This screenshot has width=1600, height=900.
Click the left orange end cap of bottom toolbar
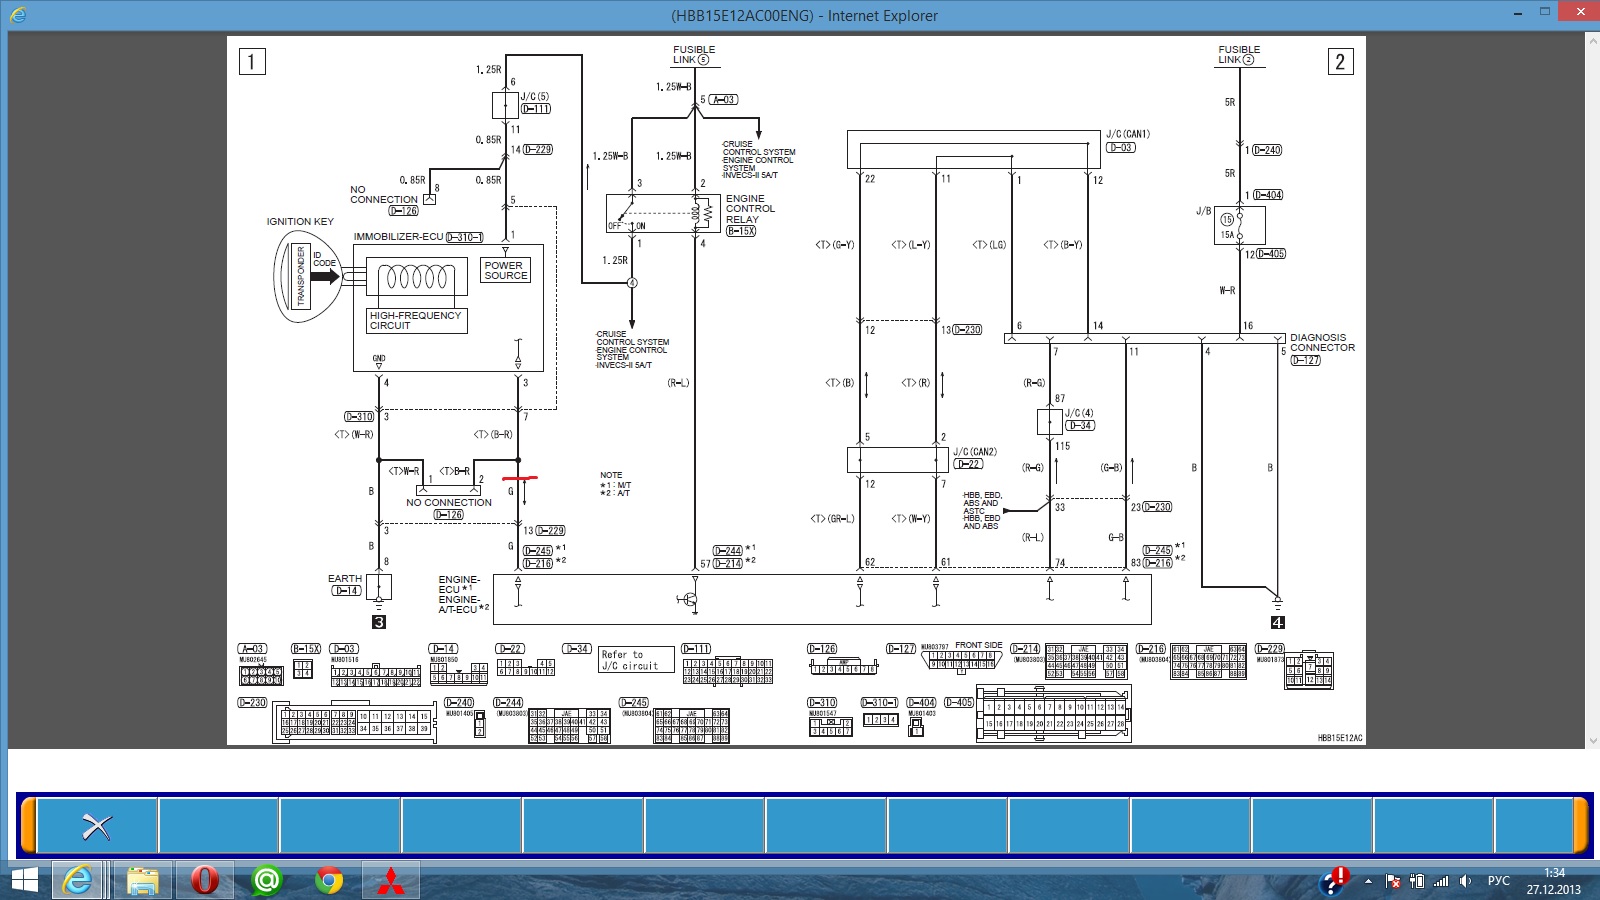[x=29, y=826]
